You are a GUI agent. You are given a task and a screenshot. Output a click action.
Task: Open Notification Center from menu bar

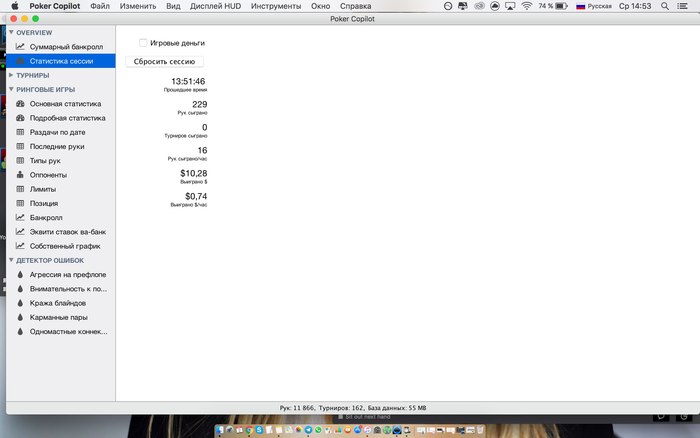click(x=683, y=6)
